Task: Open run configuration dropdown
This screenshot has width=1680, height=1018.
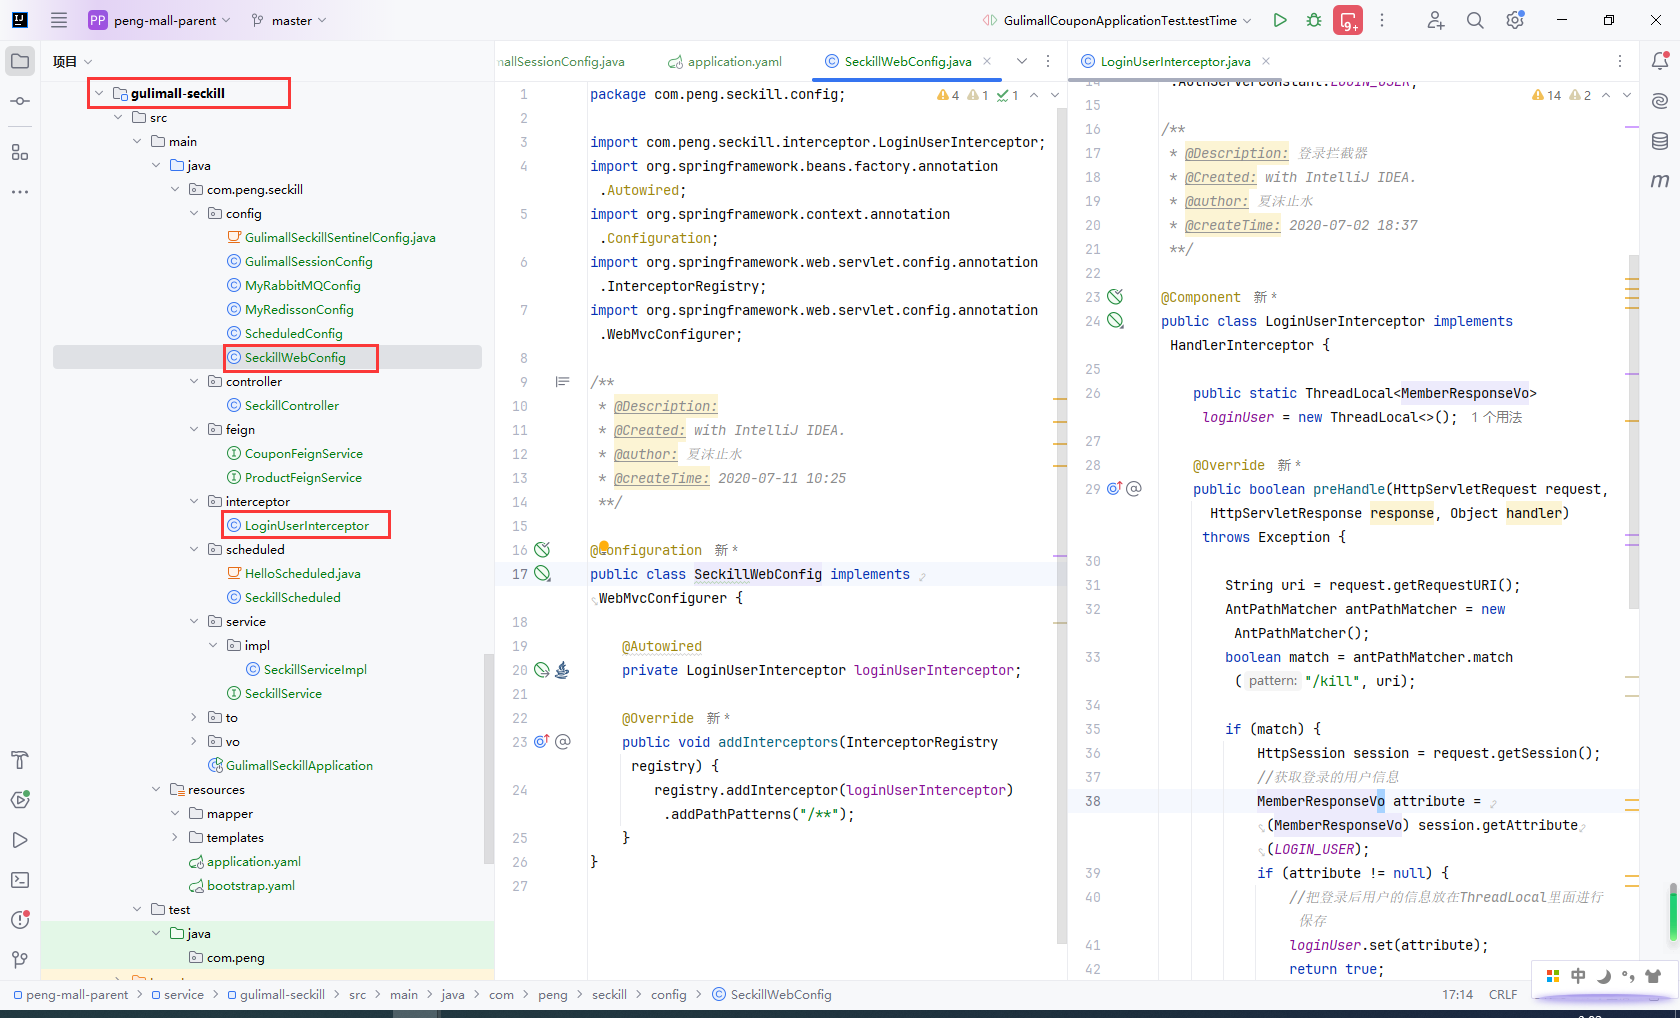Action: (x=1117, y=20)
